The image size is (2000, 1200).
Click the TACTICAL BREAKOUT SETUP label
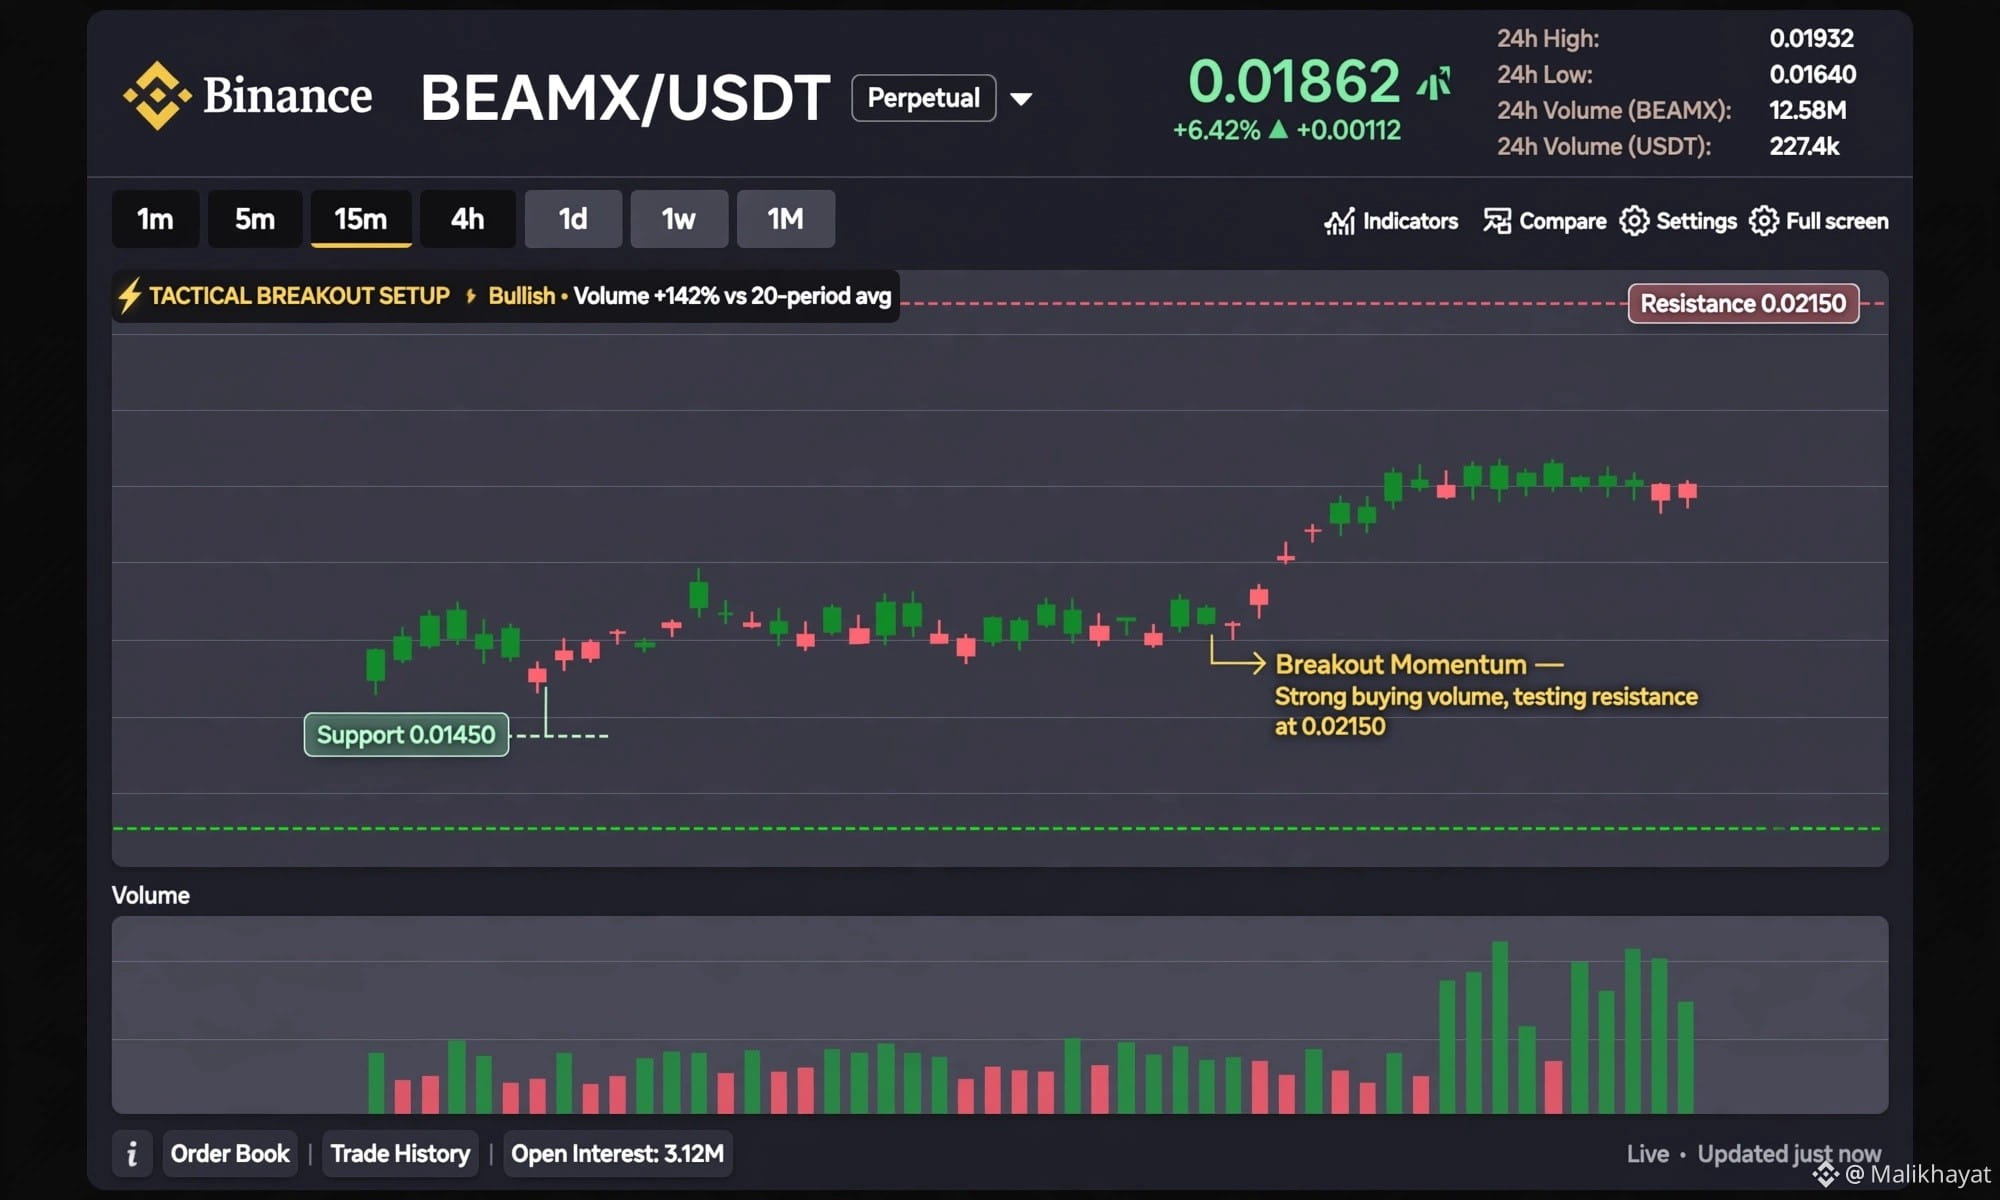pyautogui.click(x=299, y=296)
